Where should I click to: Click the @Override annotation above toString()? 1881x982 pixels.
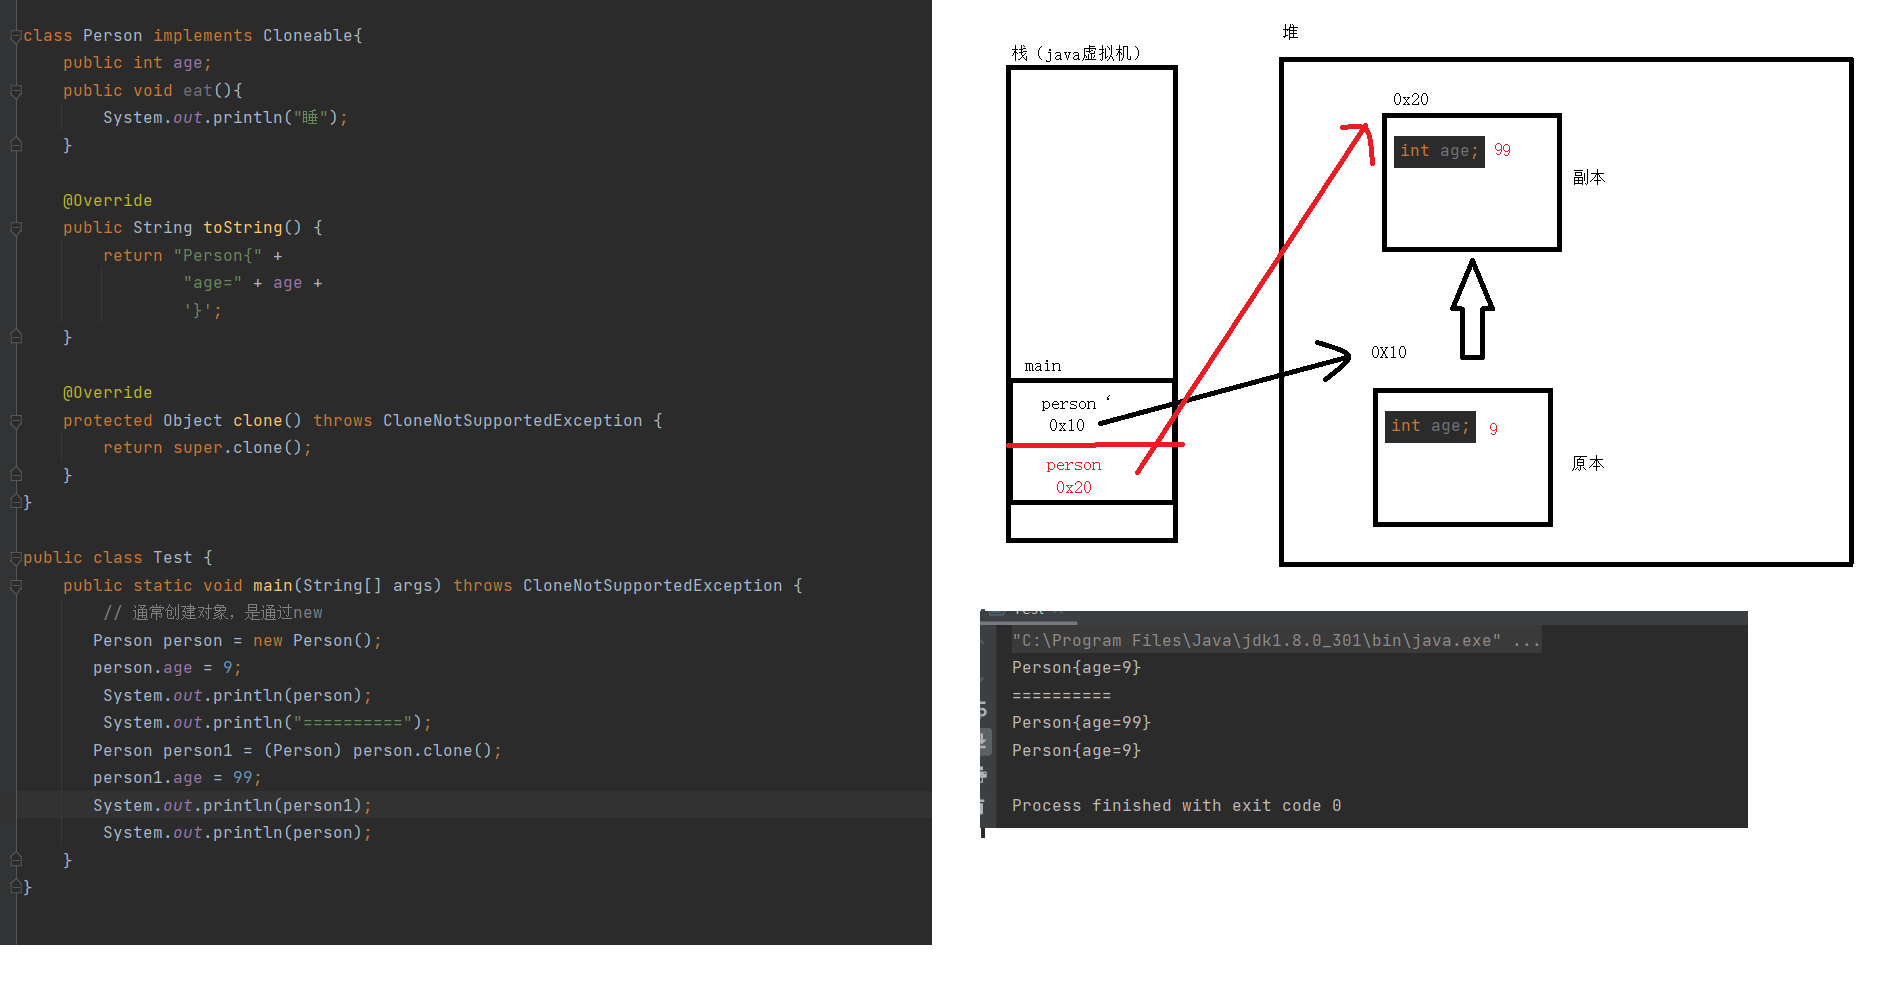pyautogui.click(x=107, y=201)
